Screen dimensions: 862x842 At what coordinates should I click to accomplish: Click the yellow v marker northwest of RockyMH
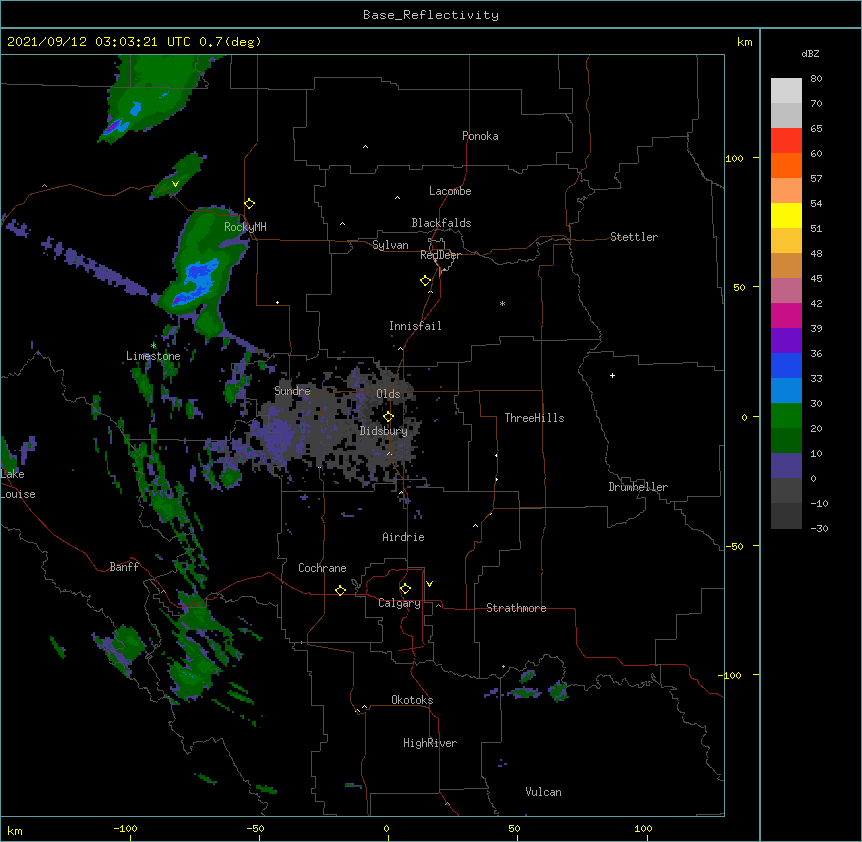175,184
